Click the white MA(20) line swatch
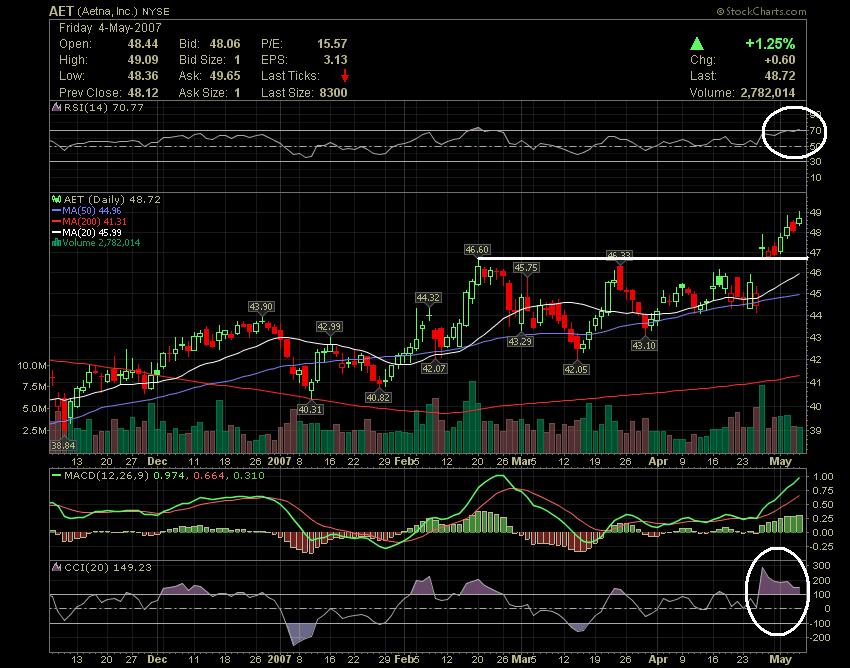Screen dimensions: 850x668 pos(56,232)
